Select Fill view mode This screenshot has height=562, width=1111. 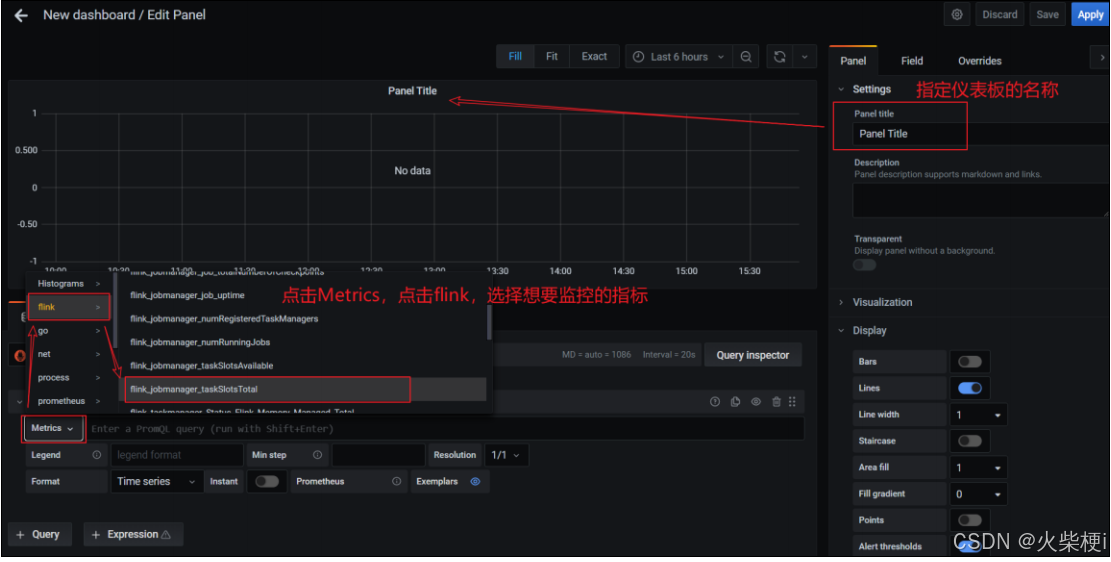(x=515, y=57)
